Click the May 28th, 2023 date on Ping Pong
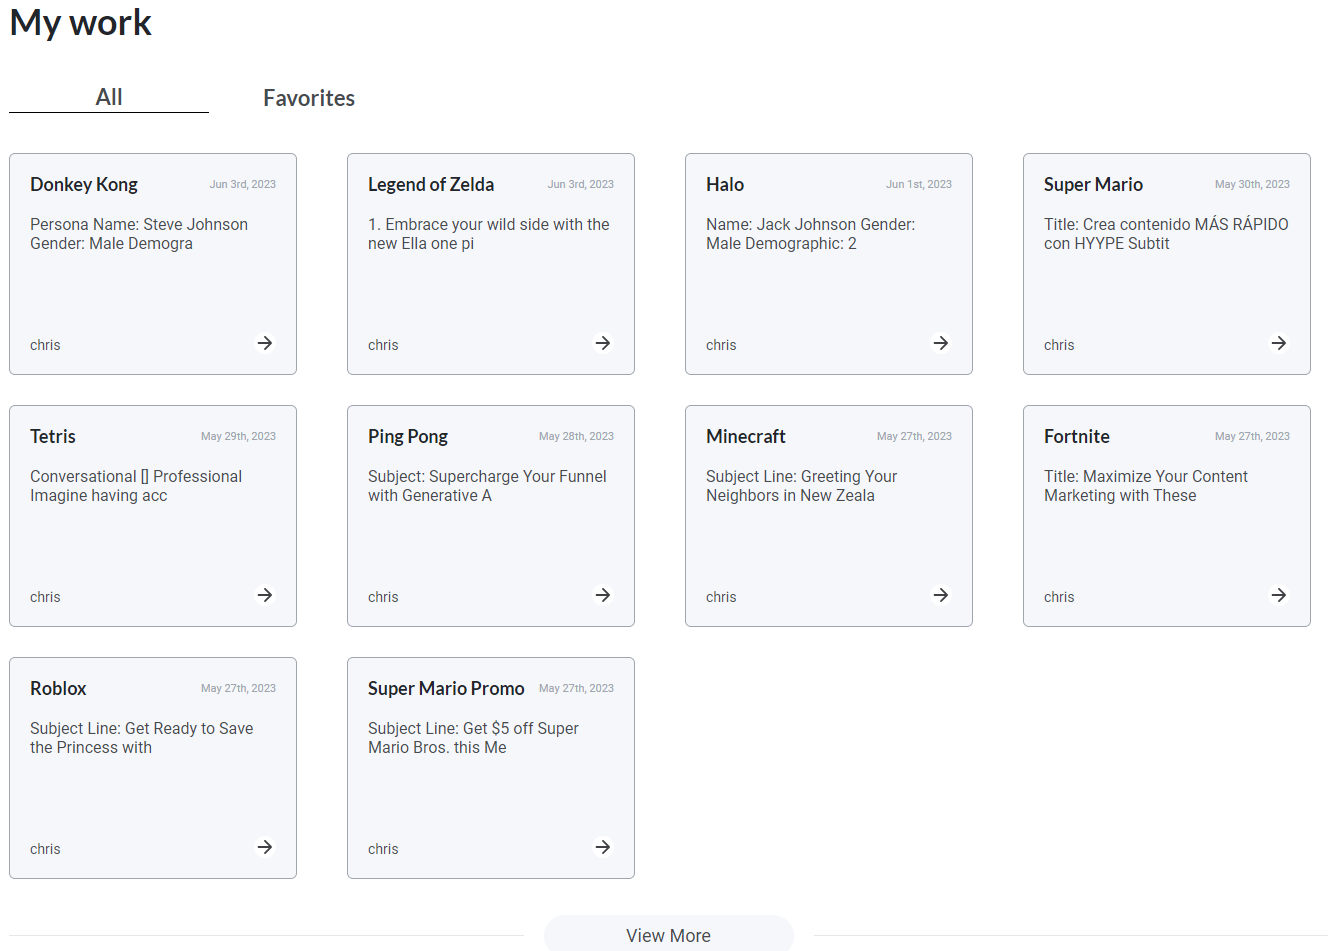Image resolution: width=1334 pixels, height=951 pixels. [576, 436]
